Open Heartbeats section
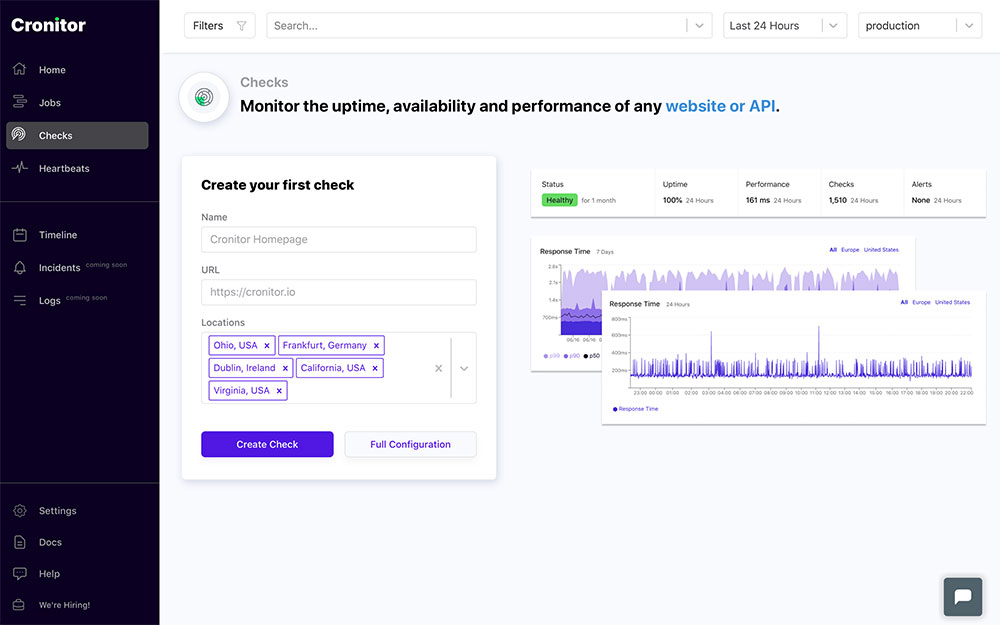 [x=64, y=168]
